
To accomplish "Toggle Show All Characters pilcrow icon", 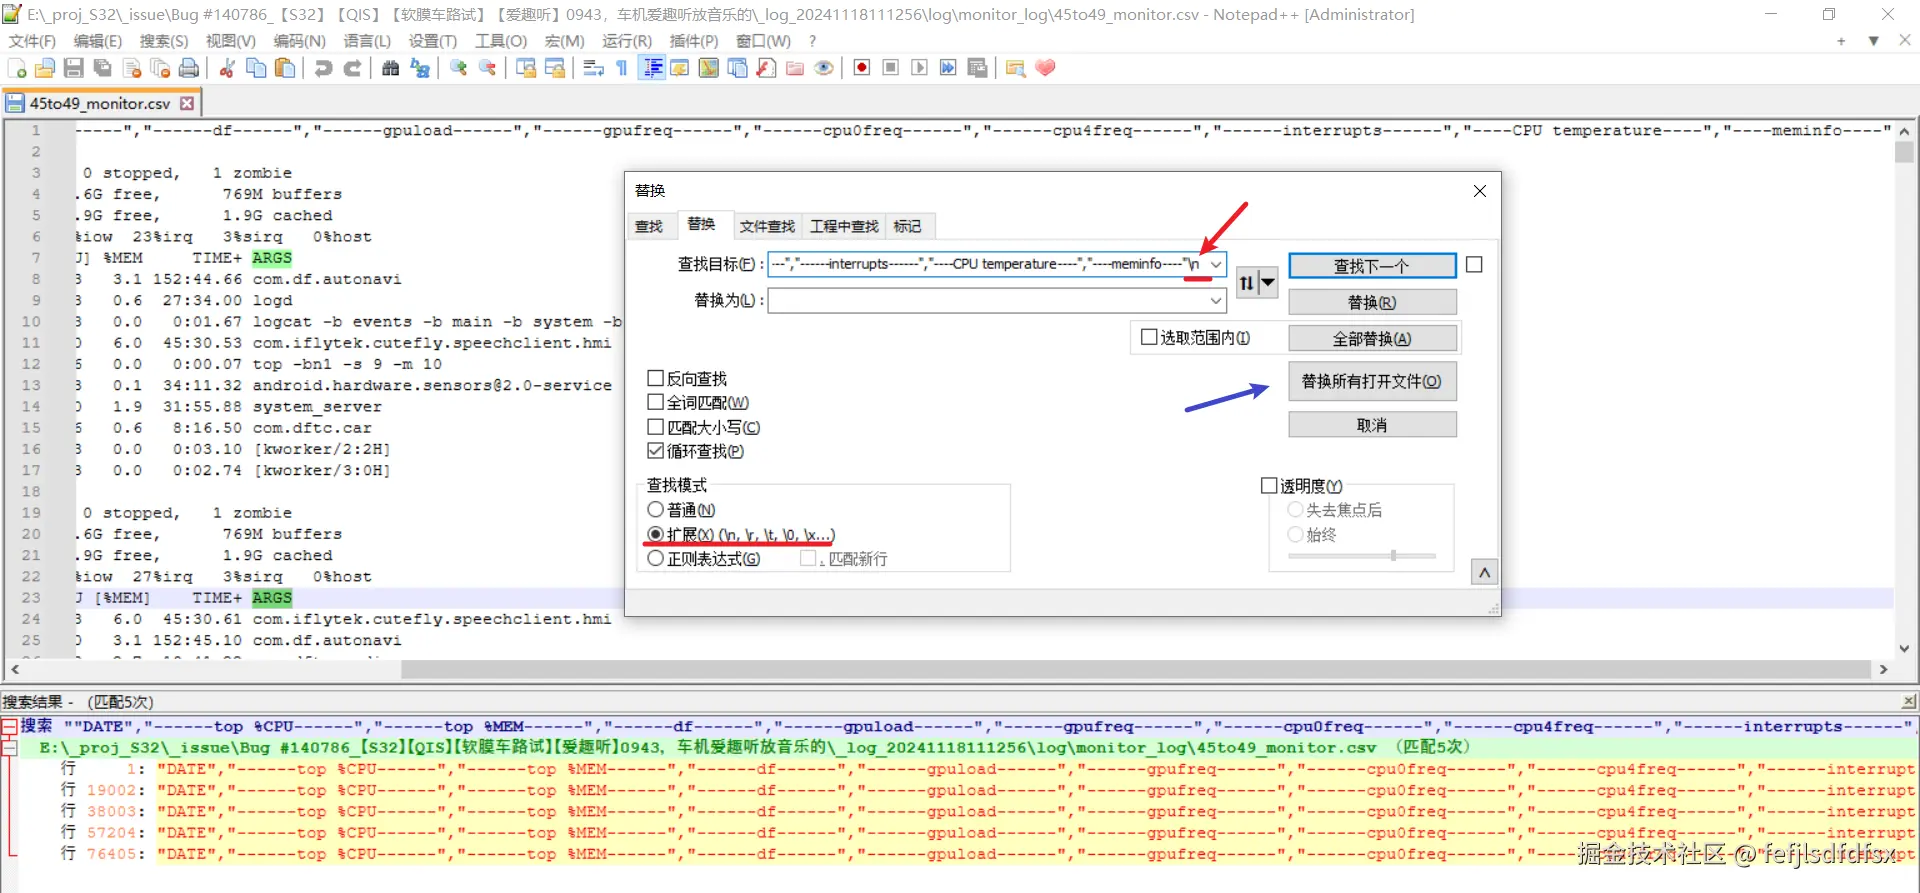I will tap(622, 68).
